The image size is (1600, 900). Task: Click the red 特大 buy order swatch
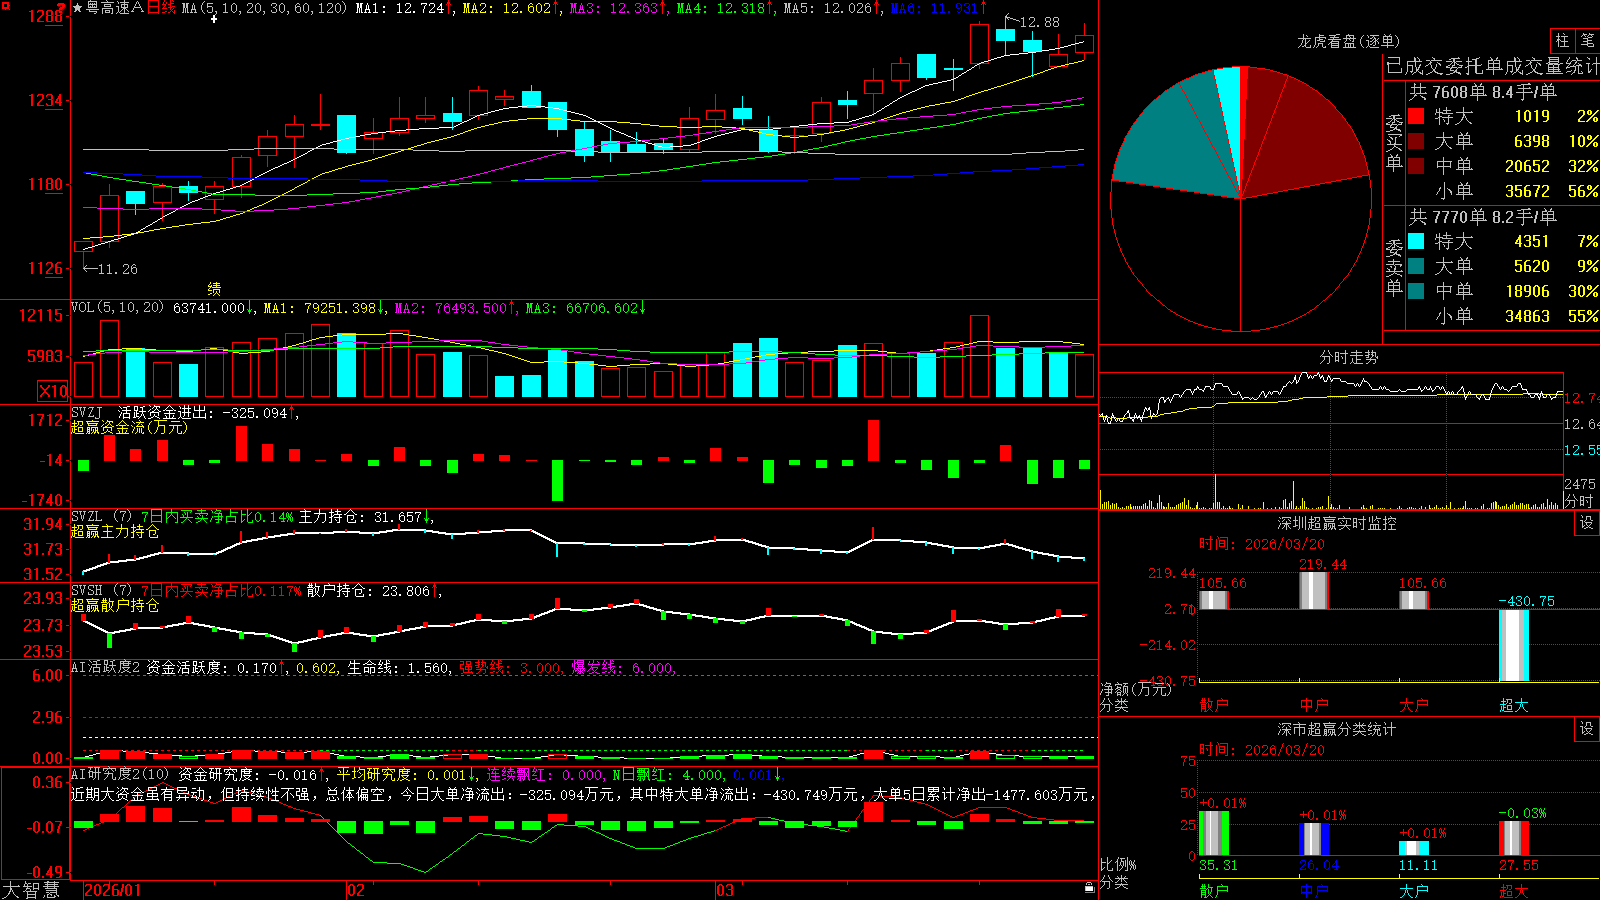(x=1416, y=116)
